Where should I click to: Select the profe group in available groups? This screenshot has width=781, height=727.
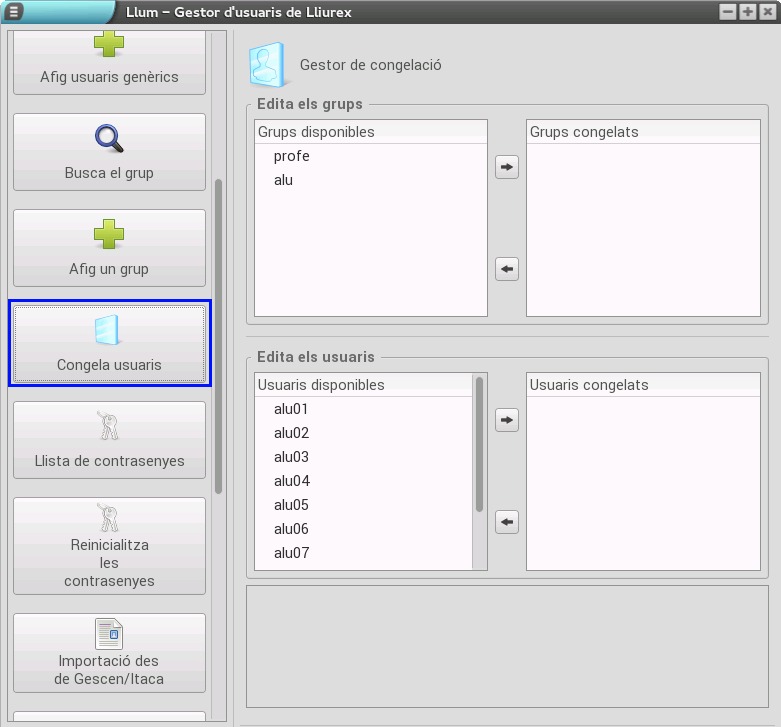click(291, 156)
